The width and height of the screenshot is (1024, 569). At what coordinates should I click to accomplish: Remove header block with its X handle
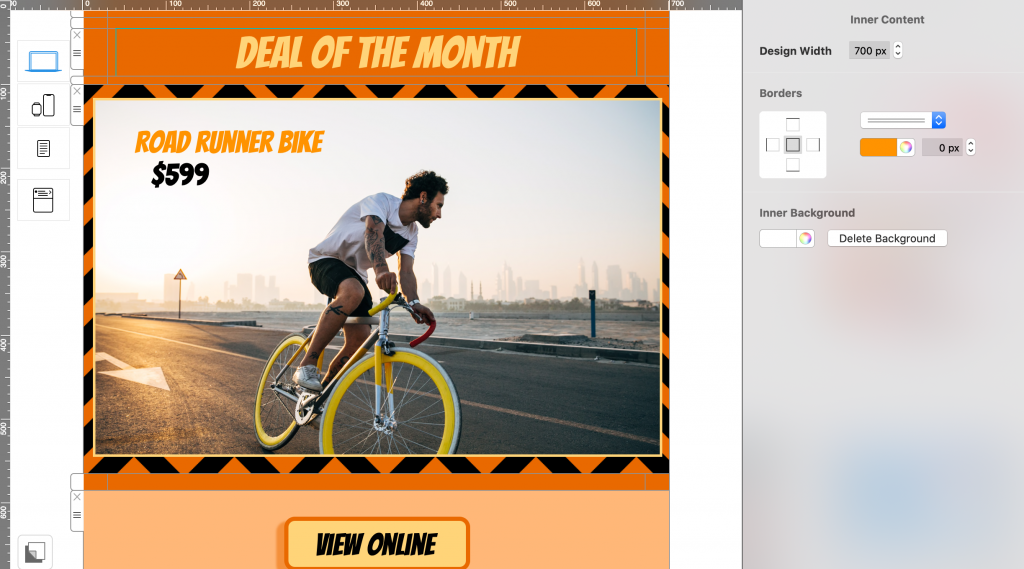tap(77, 35)
